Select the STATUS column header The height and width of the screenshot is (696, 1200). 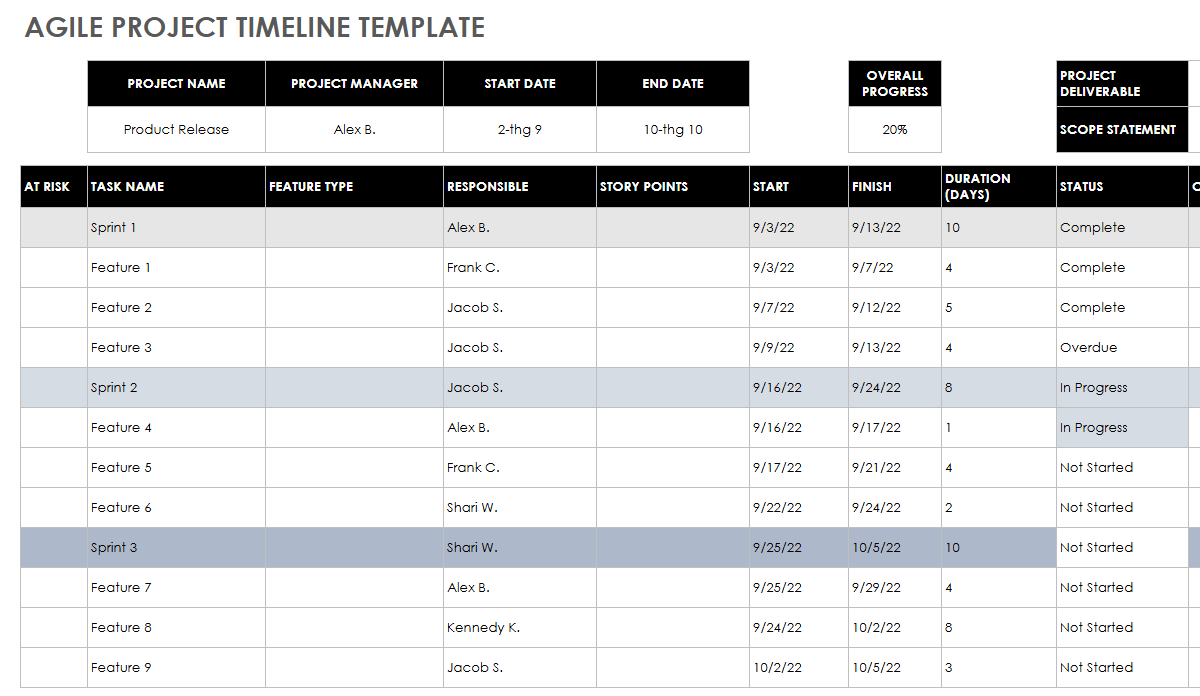click(x=1082, y=187)
